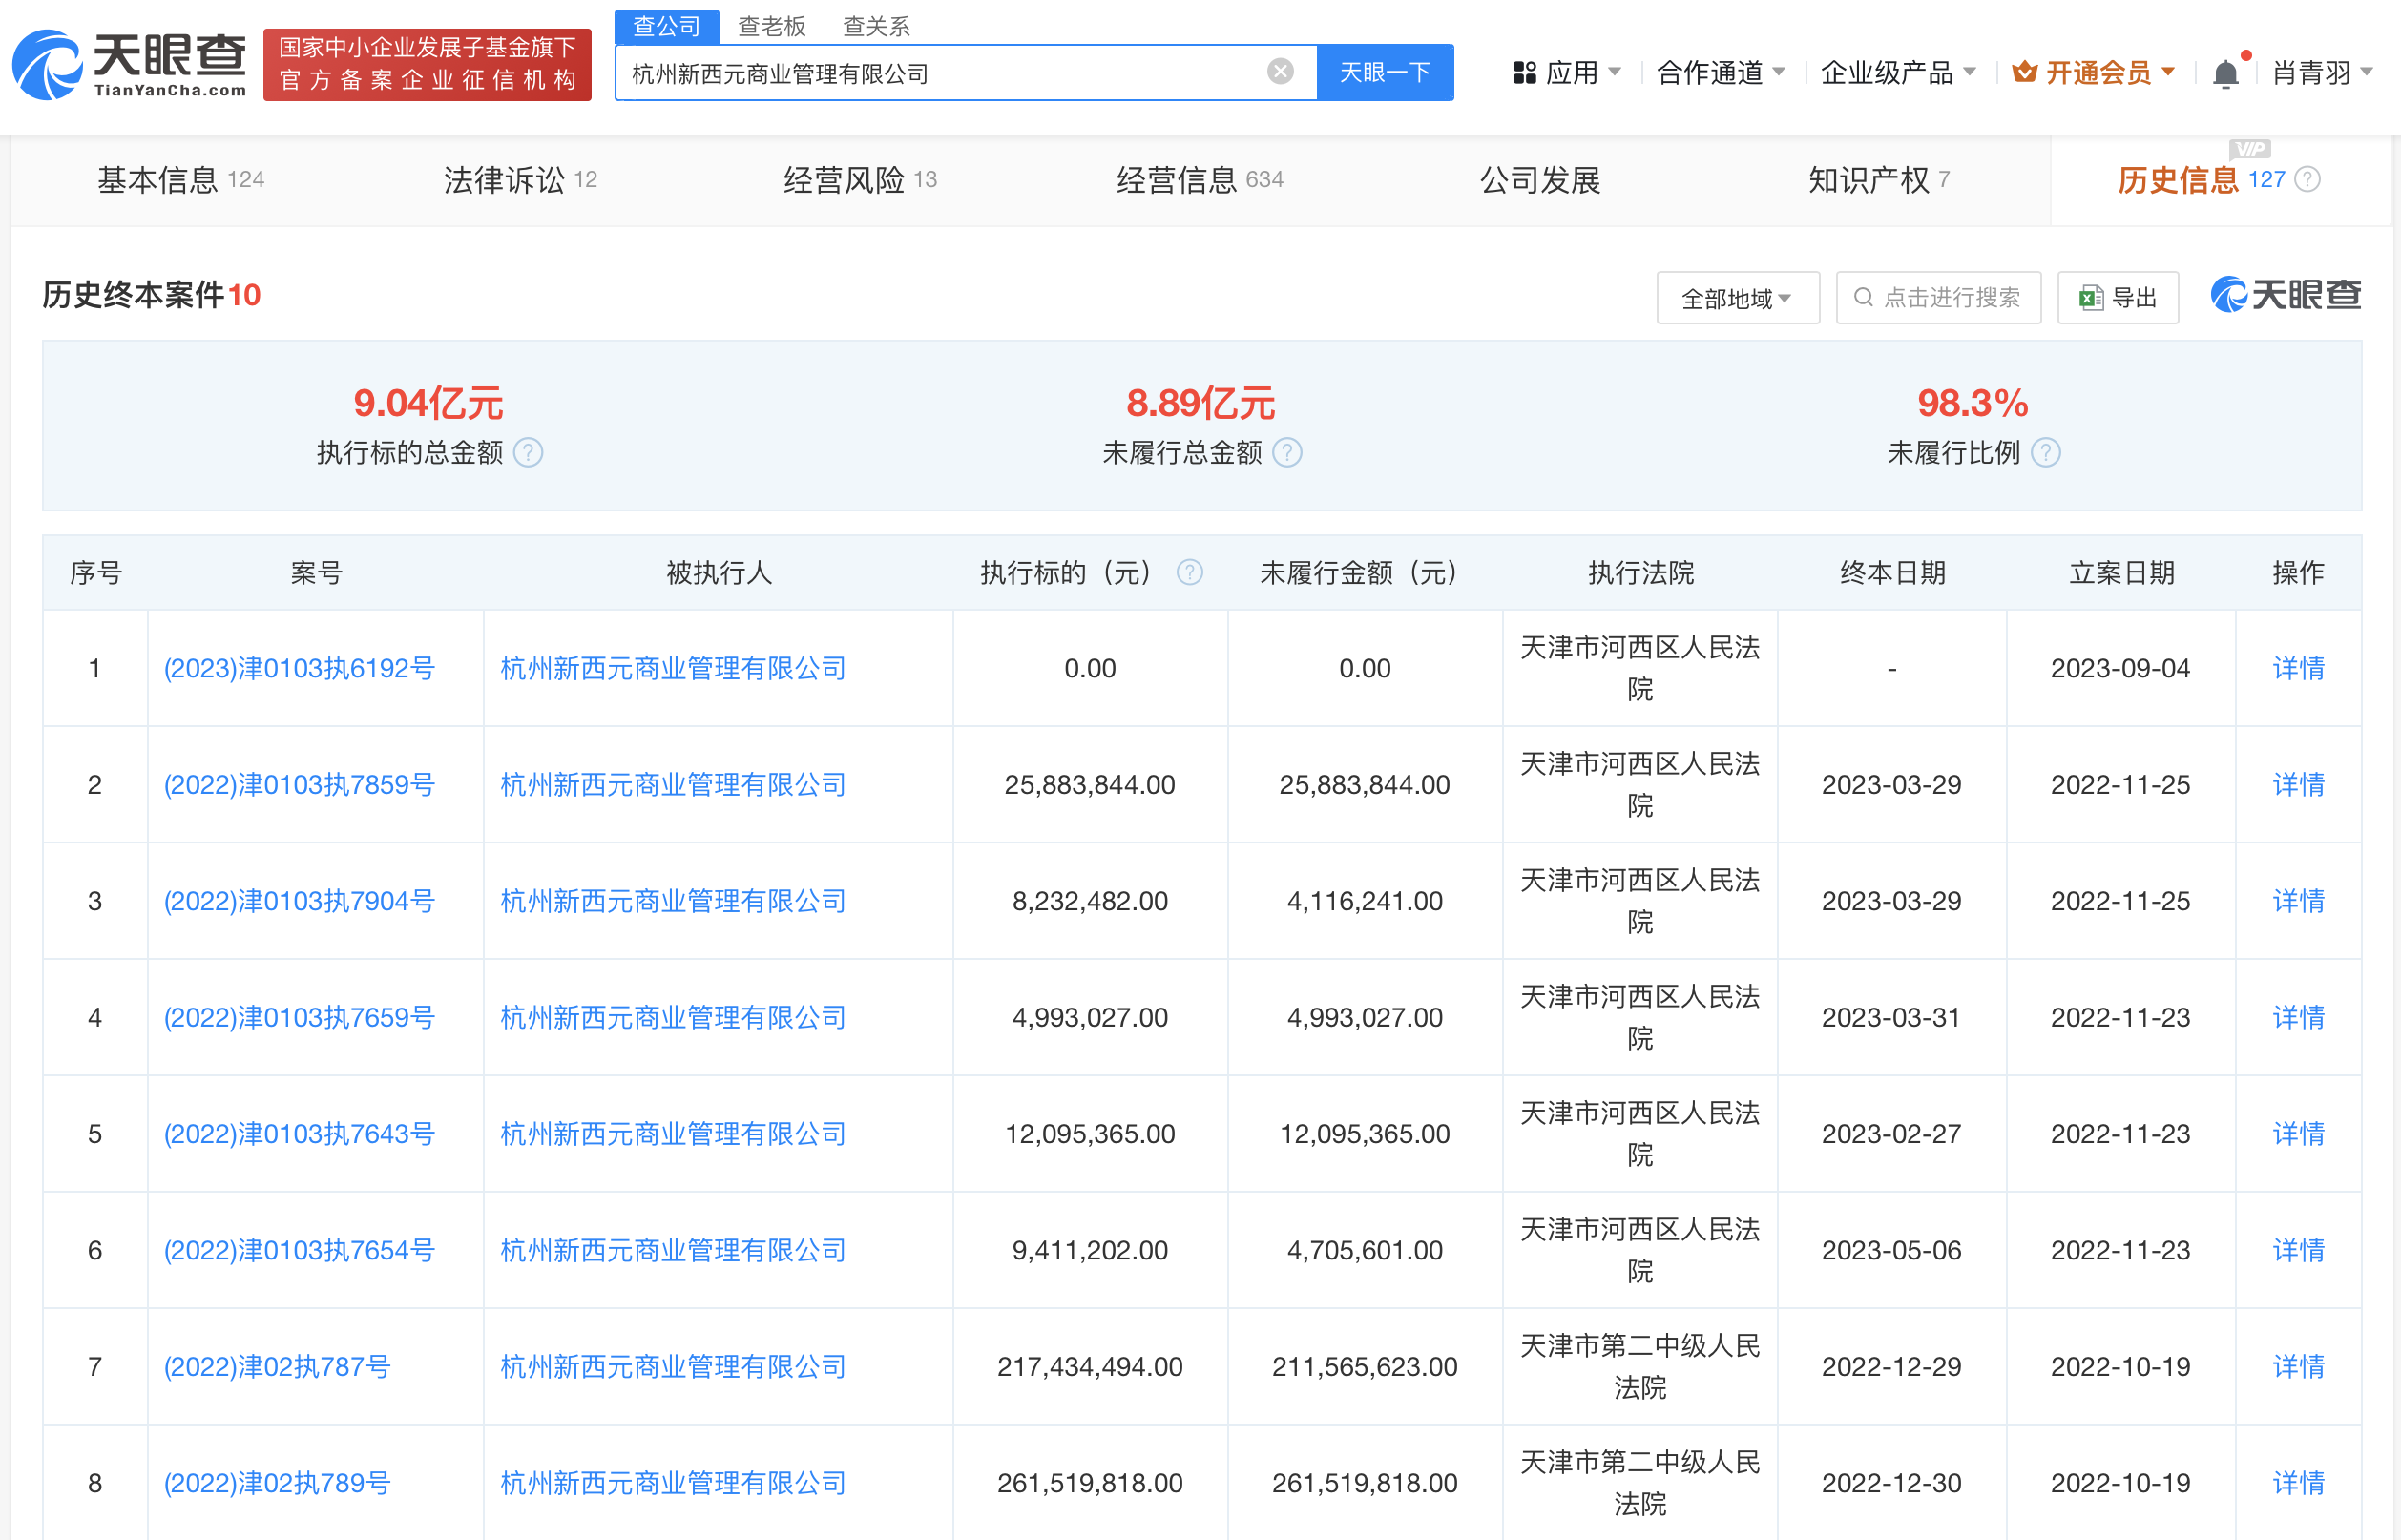
Task: Click the apps grid icon next to 应用
Action: [x=1524, y=73]
